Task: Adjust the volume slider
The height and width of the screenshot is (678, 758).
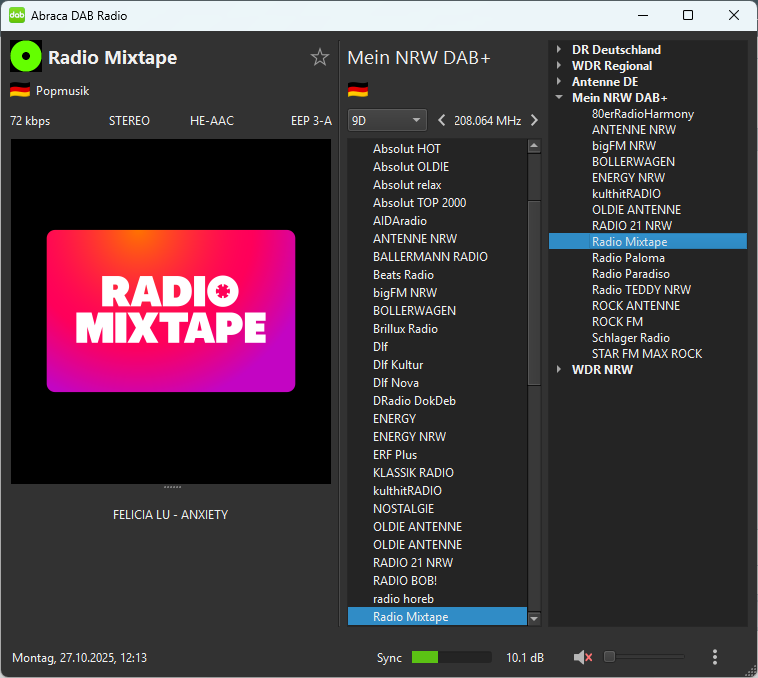Action: [x=644, y=657]
